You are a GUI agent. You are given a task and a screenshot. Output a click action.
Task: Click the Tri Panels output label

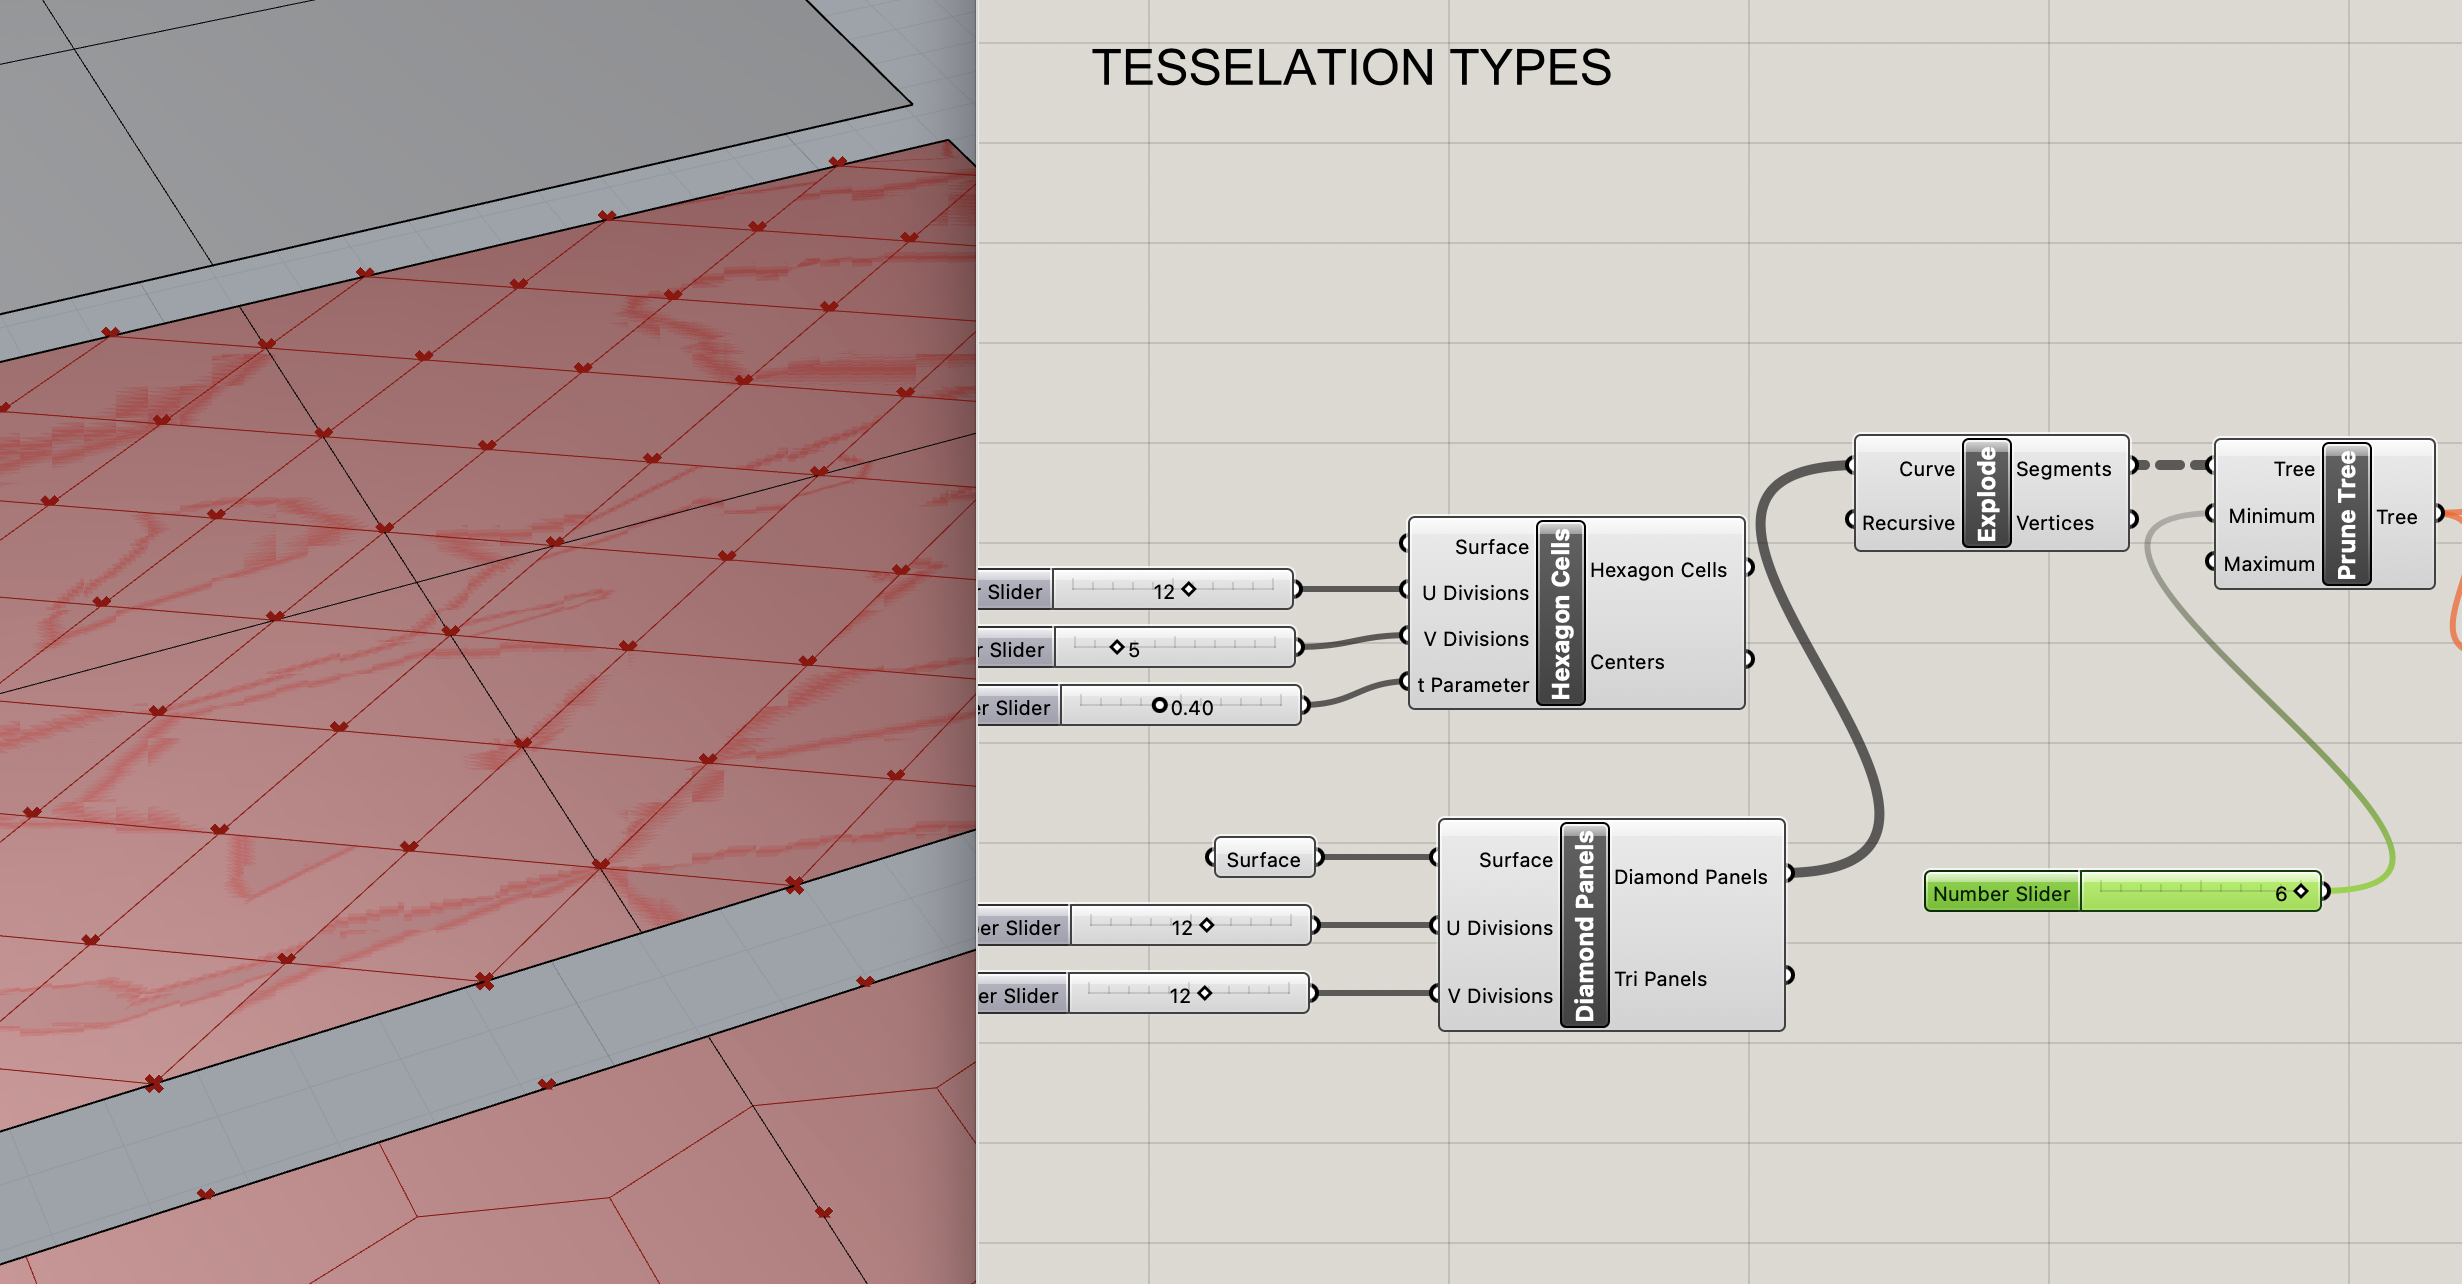[x=1660, y=979]
